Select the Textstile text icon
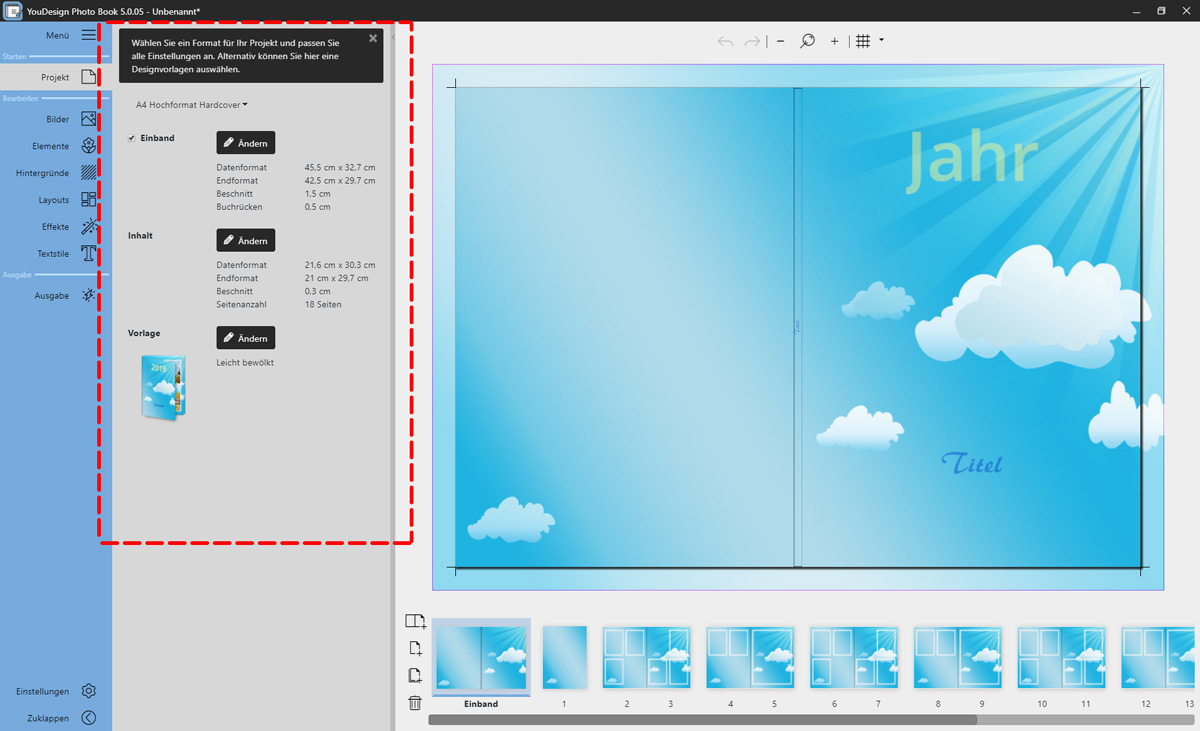This screenshot has height=731, width=1200. [89, 254]
